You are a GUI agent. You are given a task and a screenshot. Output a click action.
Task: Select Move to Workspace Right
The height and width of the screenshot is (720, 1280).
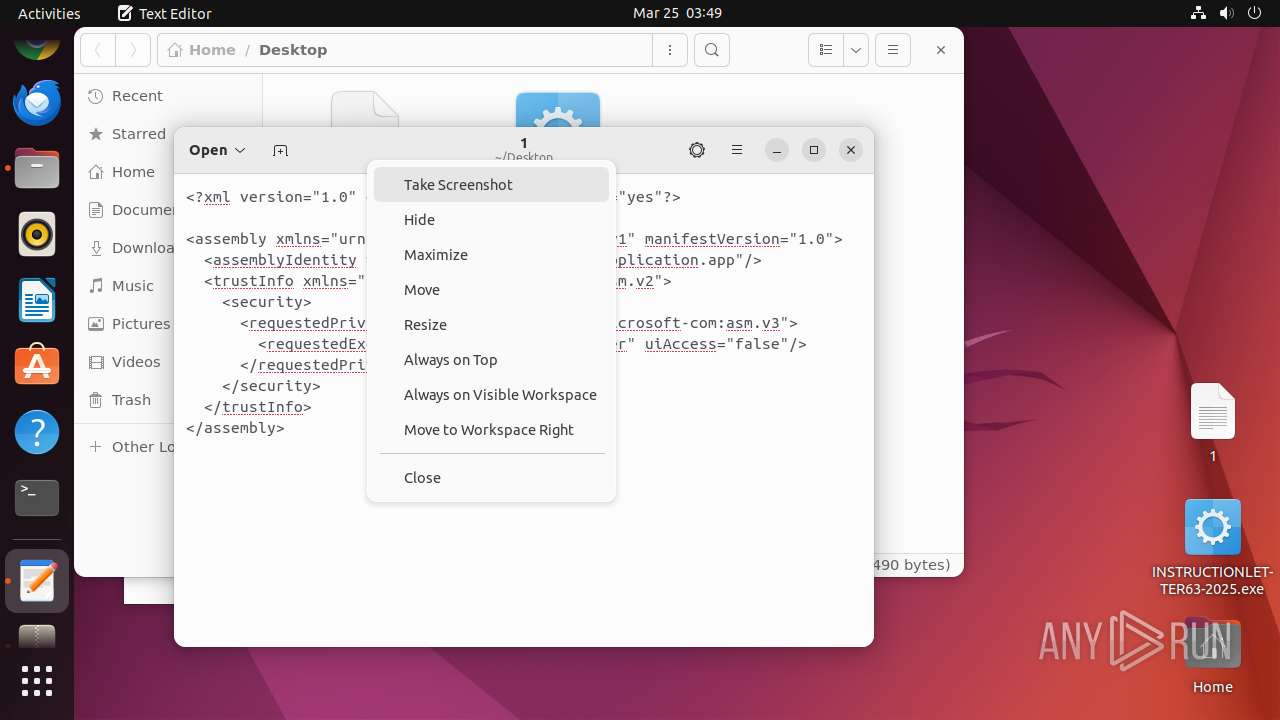pyautogui.click(x=491, y=430)
